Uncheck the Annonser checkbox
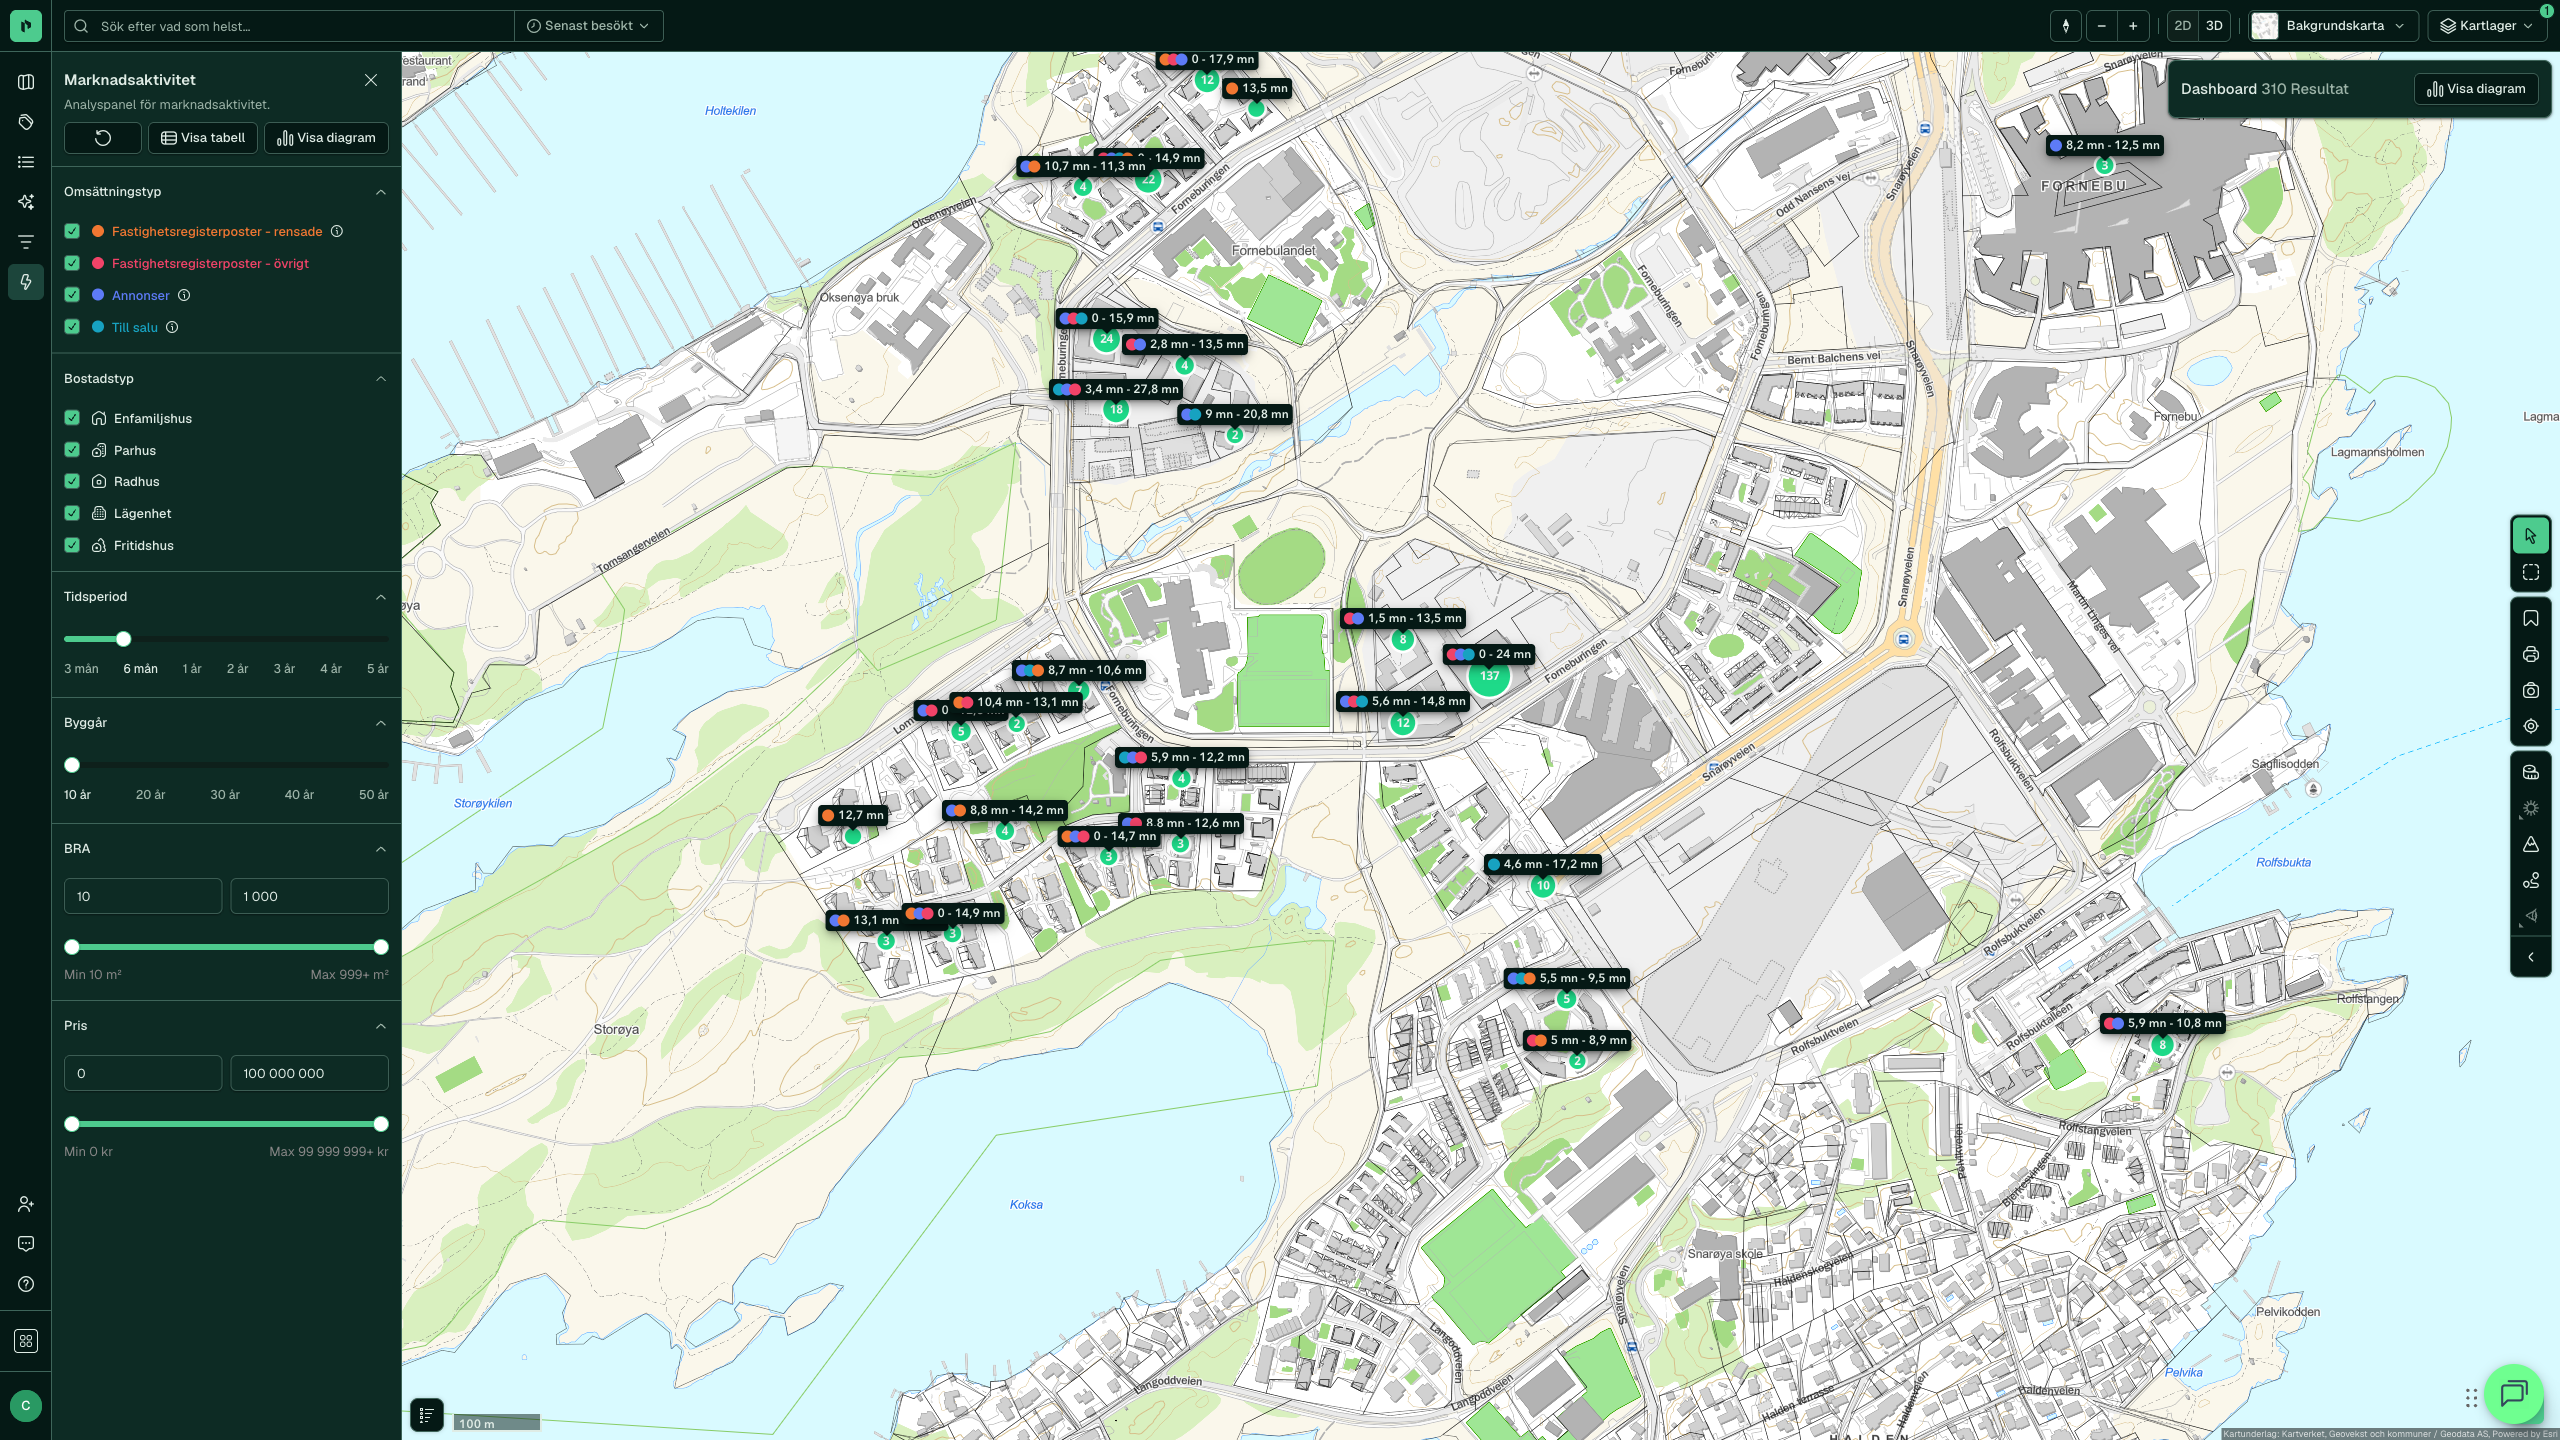The height and width of the screenshot is (1440, 2560). [x=72, y=295]
